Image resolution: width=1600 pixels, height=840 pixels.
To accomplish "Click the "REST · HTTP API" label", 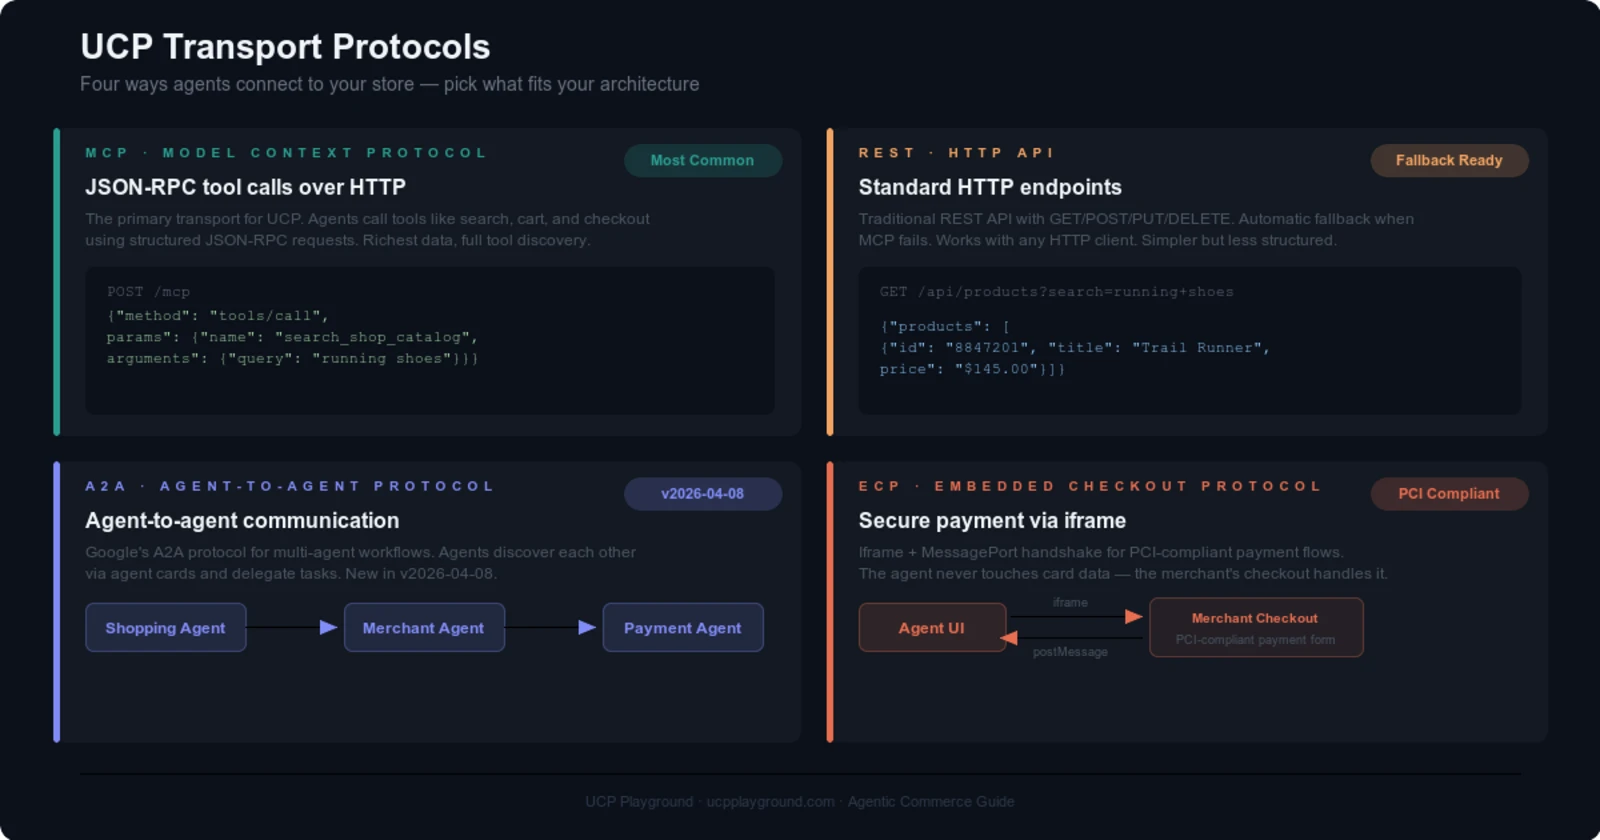I will click(956, 153).
